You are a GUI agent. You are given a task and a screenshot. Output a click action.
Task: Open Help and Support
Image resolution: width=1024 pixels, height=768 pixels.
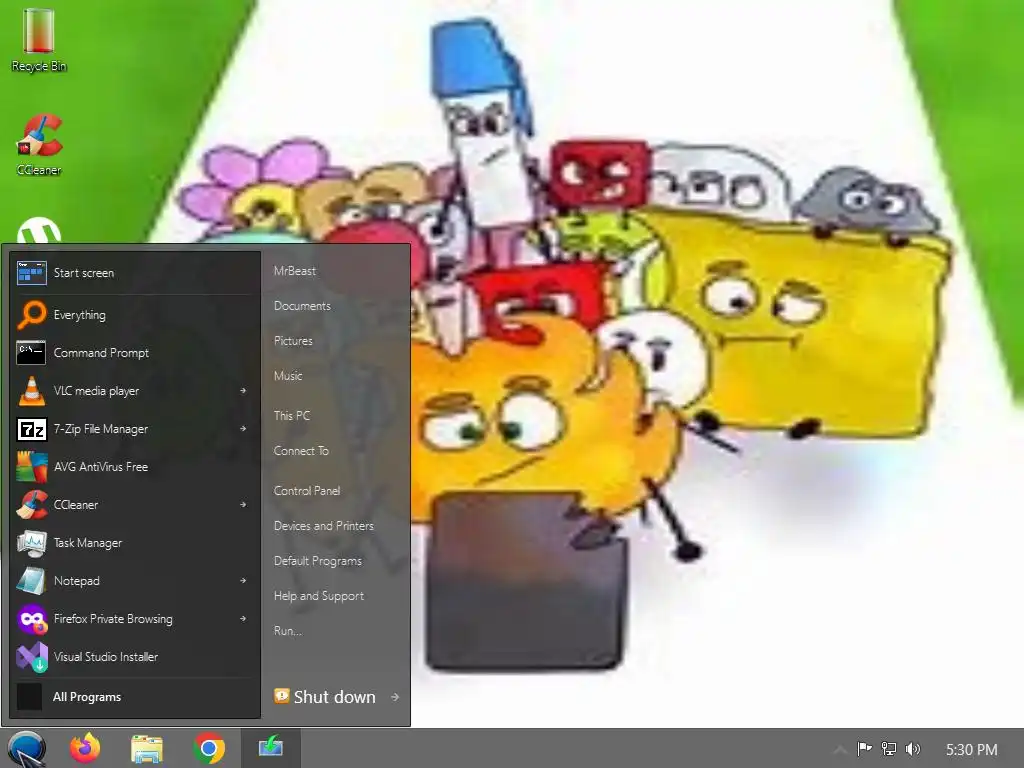click(319, 596)
